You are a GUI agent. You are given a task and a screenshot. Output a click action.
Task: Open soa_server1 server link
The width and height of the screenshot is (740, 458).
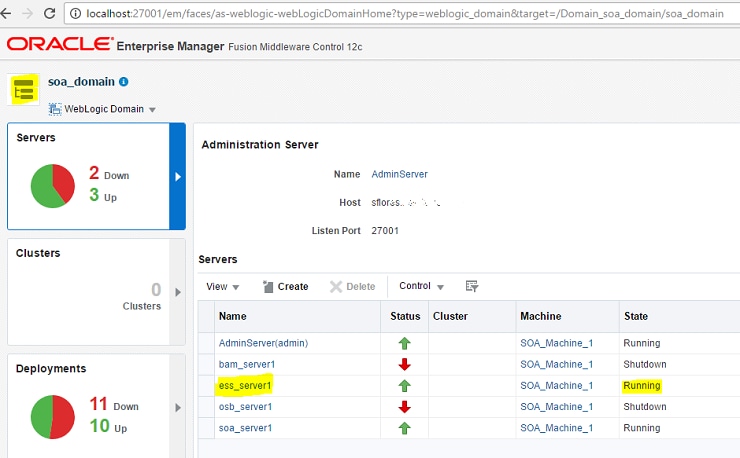click(x=245, y=428)
